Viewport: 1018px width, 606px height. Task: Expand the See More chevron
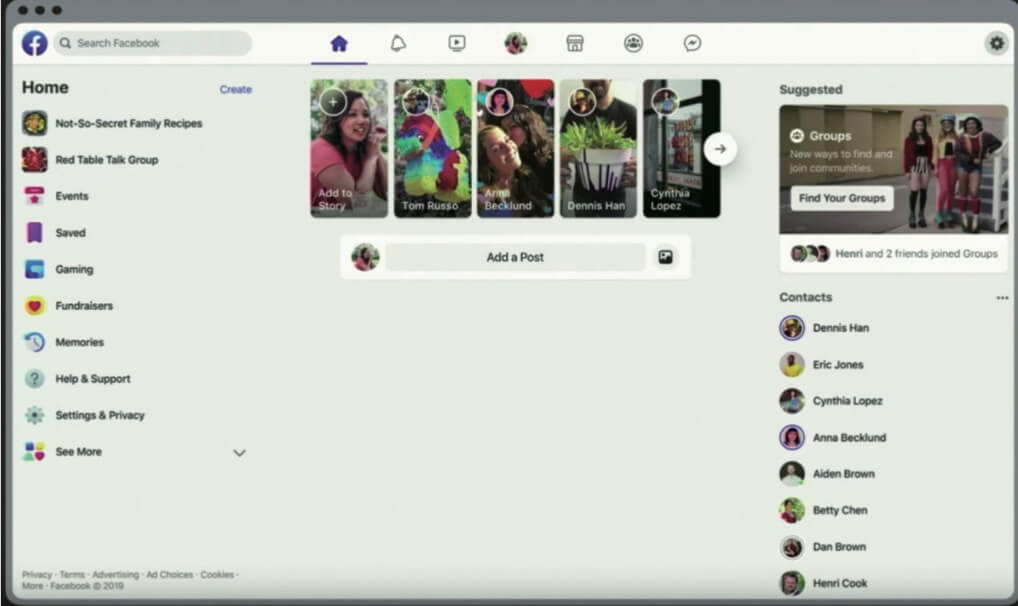click(240, 453)
